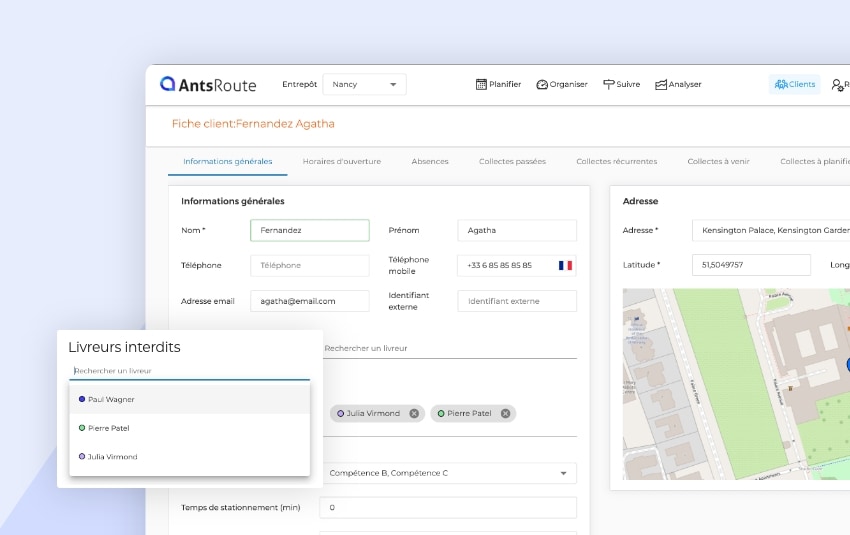Click the Adresse email input field
The image size is (850, 535).
pyautogui.click(x=309, y=301)
